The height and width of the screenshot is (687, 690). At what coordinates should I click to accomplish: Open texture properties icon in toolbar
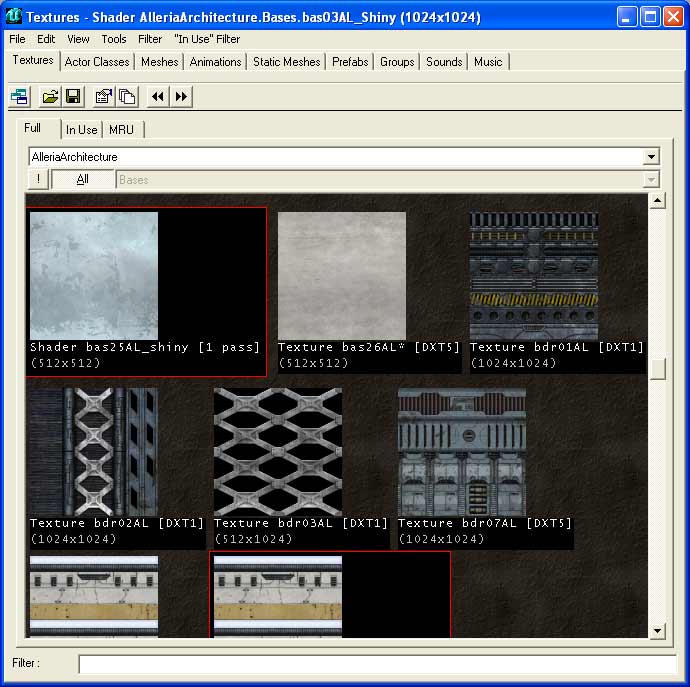103,96
